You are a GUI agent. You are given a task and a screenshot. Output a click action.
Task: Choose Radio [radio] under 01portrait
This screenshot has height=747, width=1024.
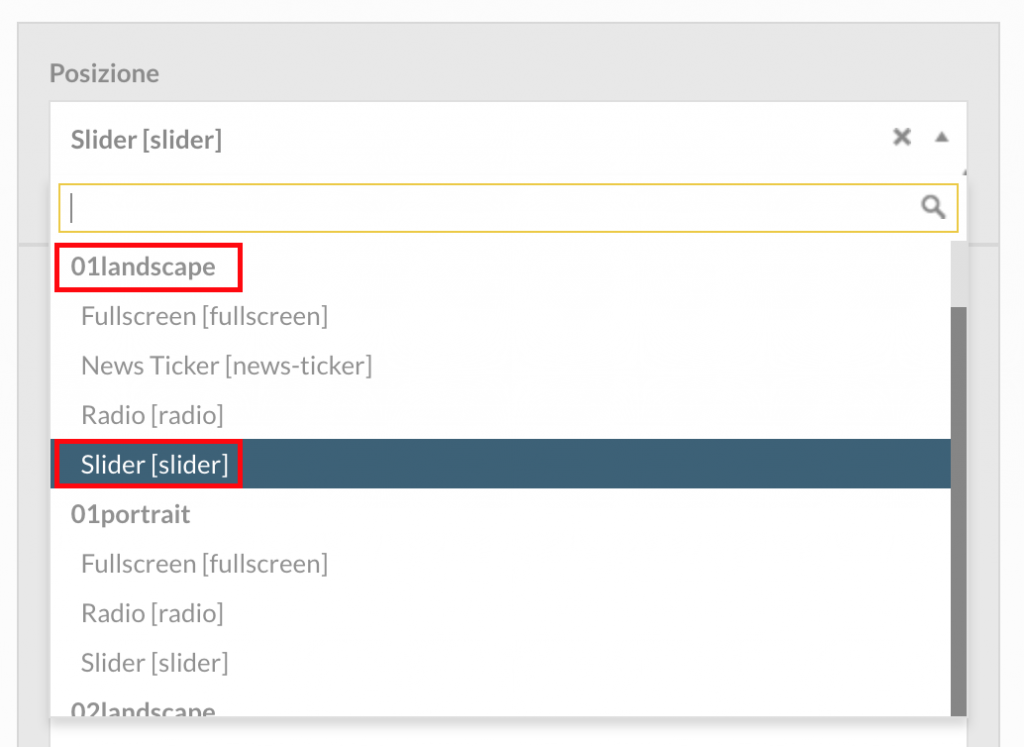pos(152,613)
